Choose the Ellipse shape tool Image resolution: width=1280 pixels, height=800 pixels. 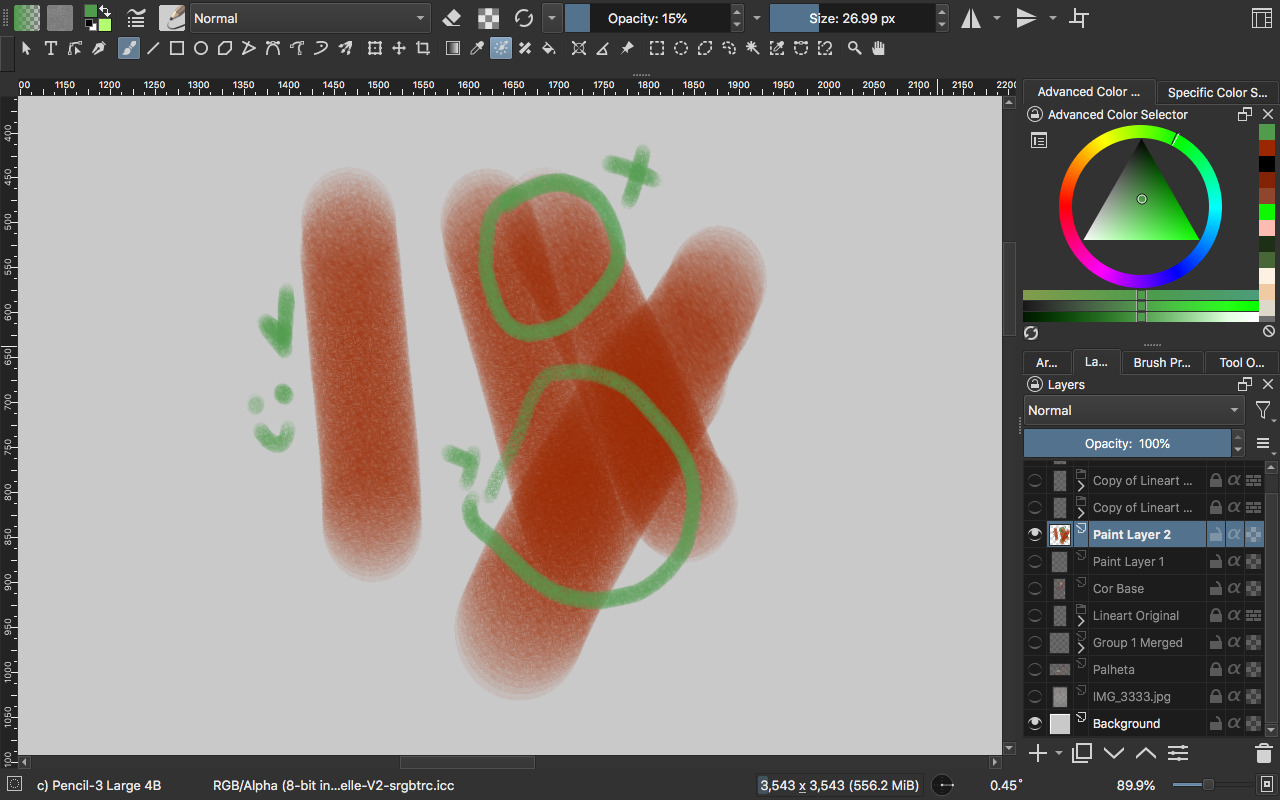[200, 48]
